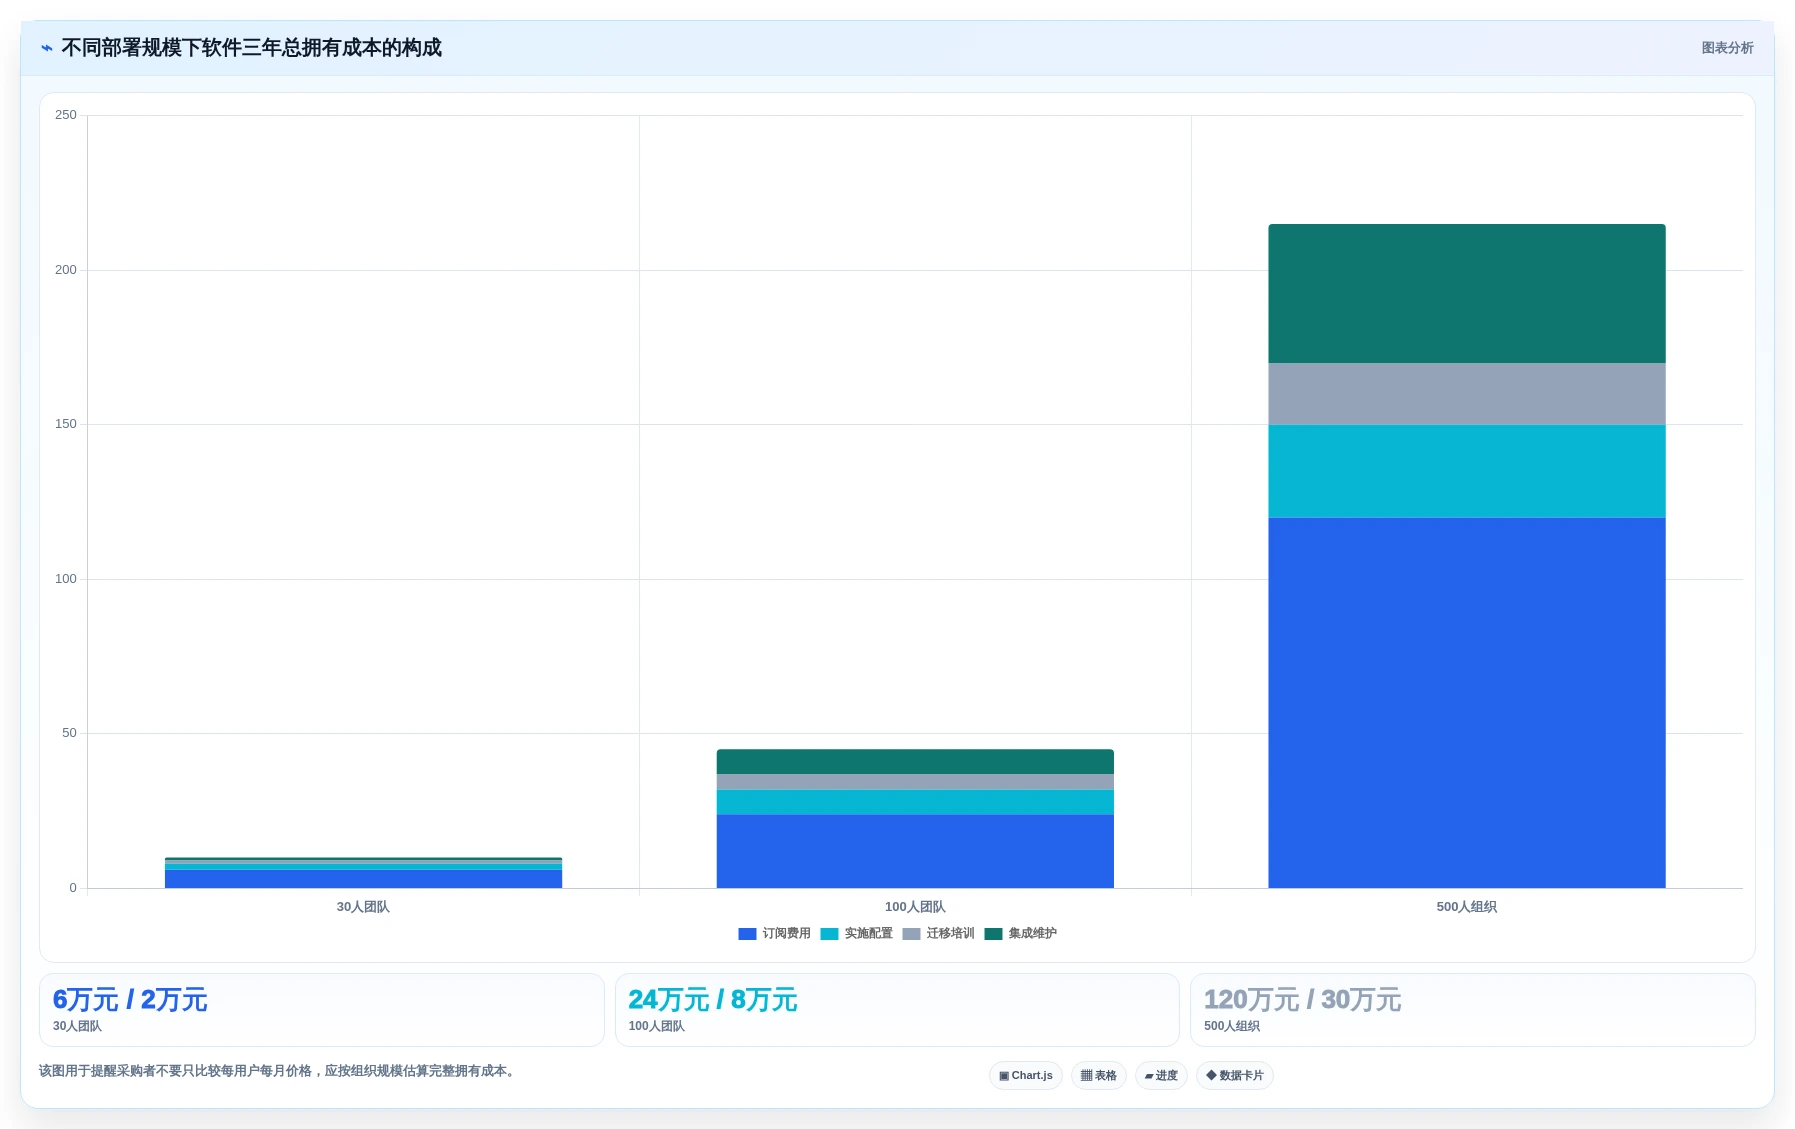
Task: Open the 6万元 / 2万元 data card
Action: (322, 1010)
